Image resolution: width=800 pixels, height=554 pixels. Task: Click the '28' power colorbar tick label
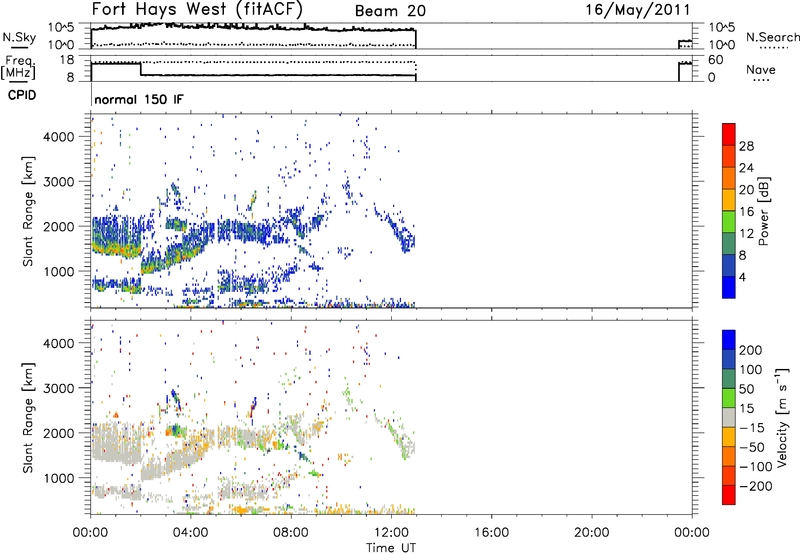pyautogui.click(x=746, y=146)
